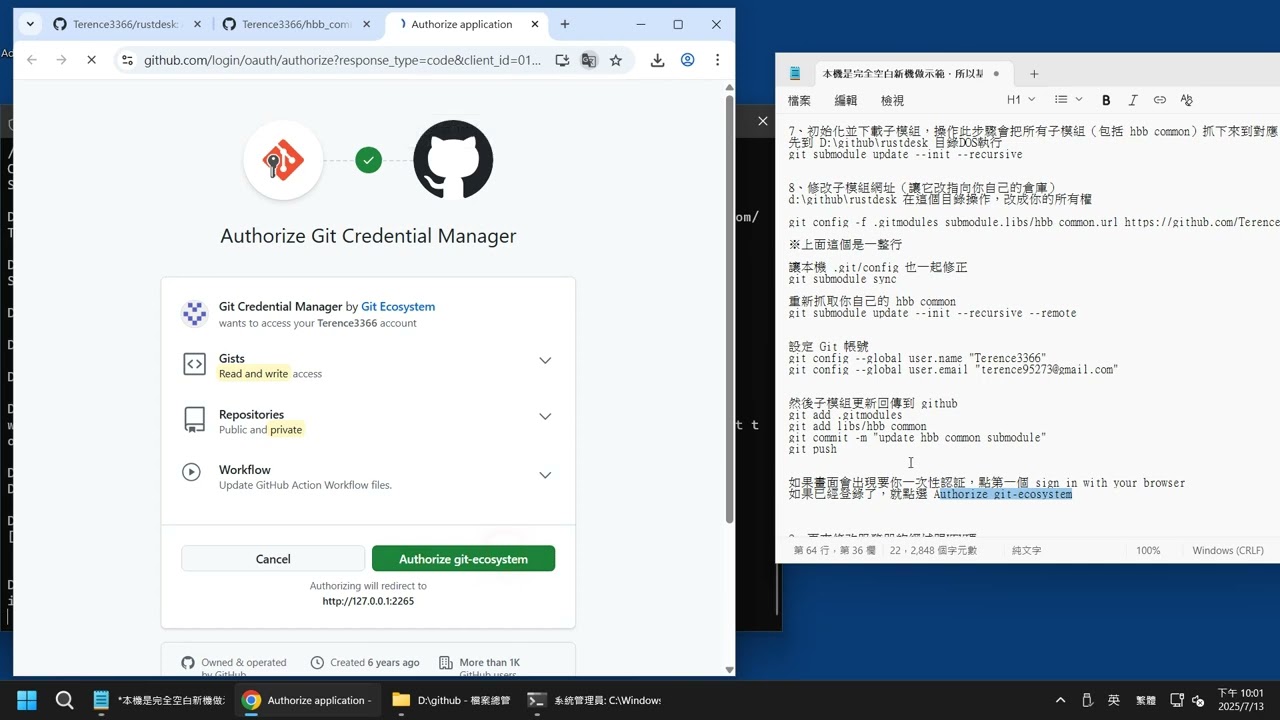
Task: Click the 繁體 IME mode indicator
Action: pyautogui.click(x=1146, y=700)
